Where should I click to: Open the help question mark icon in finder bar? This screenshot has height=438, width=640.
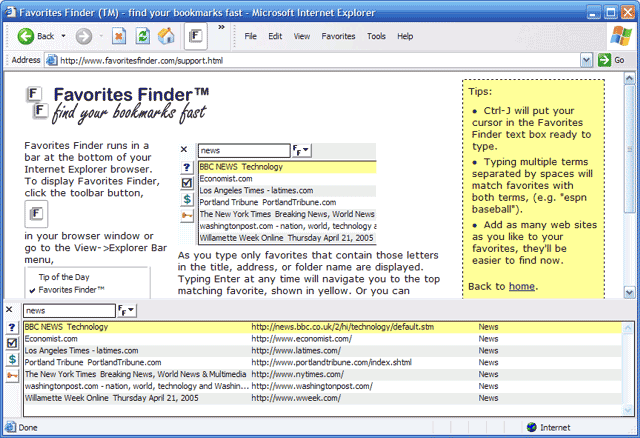pos(12,327)
